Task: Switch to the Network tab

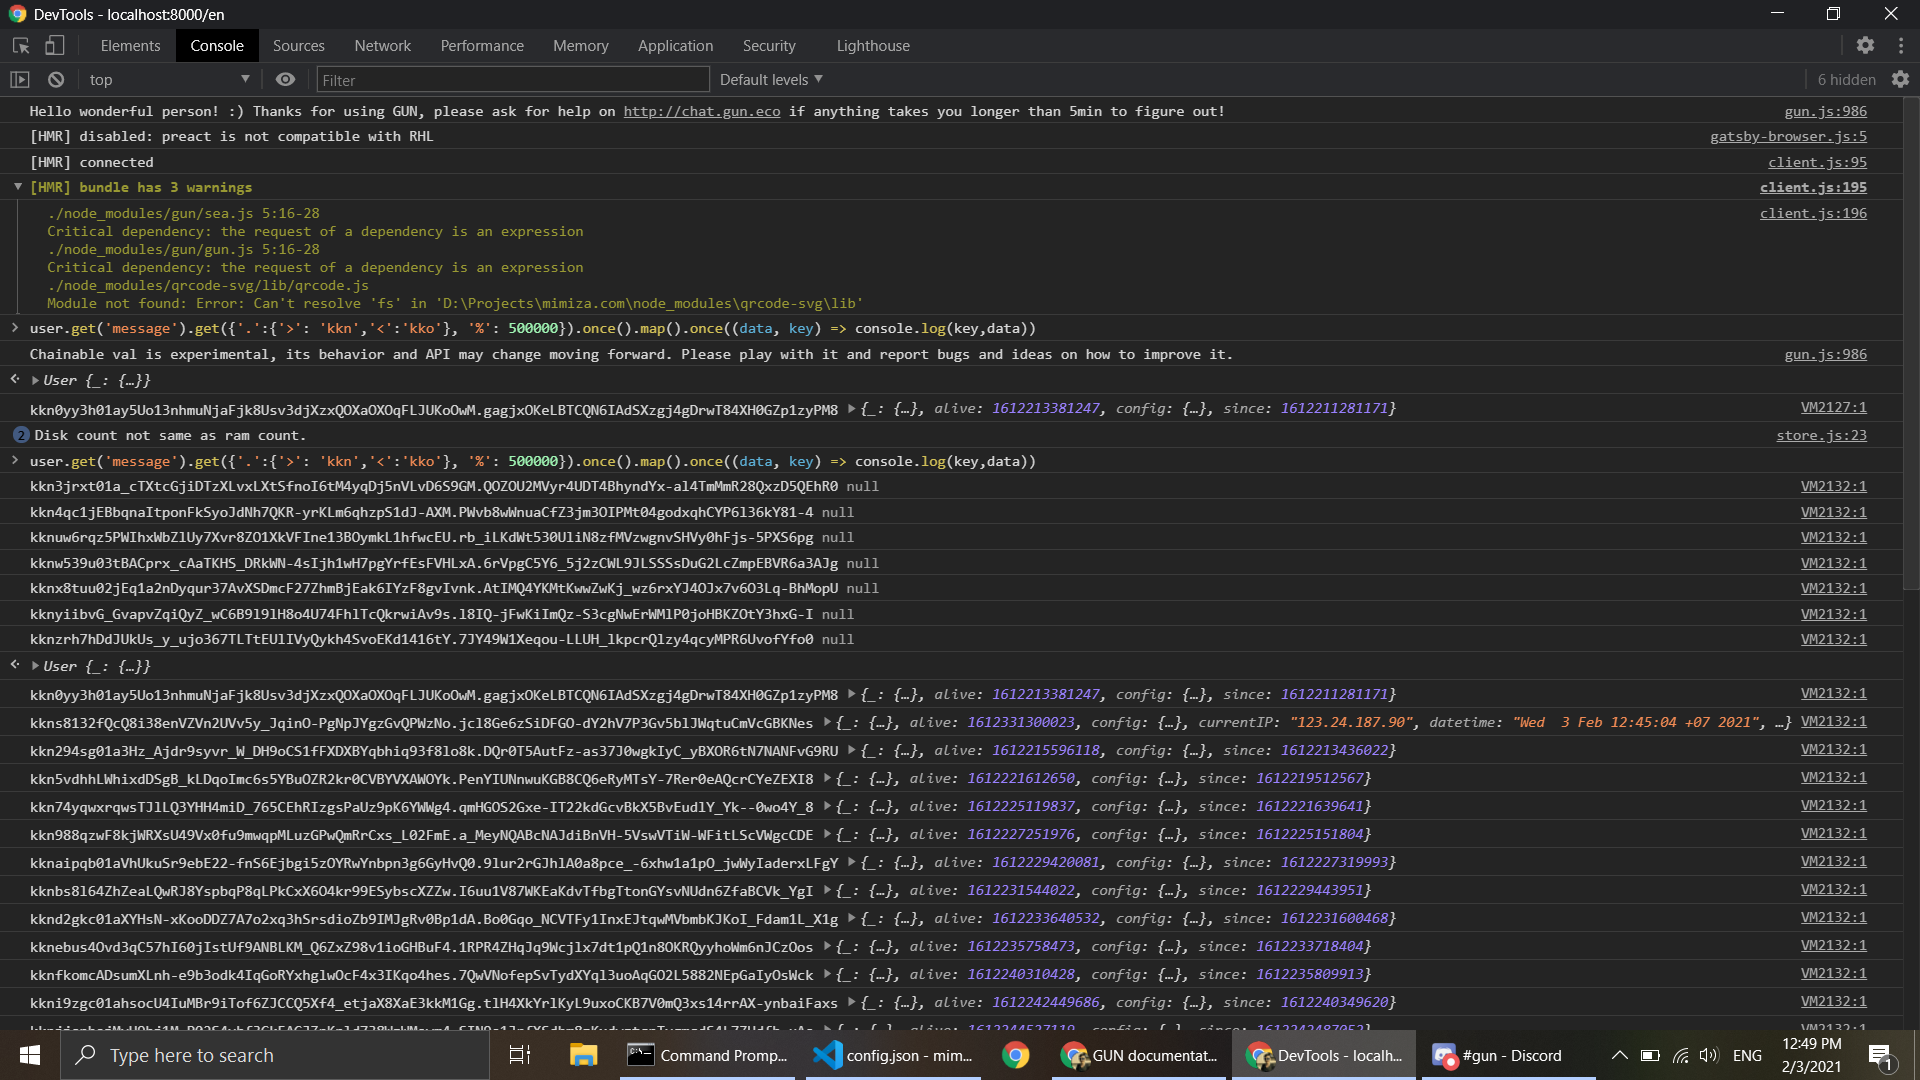Action: [x=383, y=45]
